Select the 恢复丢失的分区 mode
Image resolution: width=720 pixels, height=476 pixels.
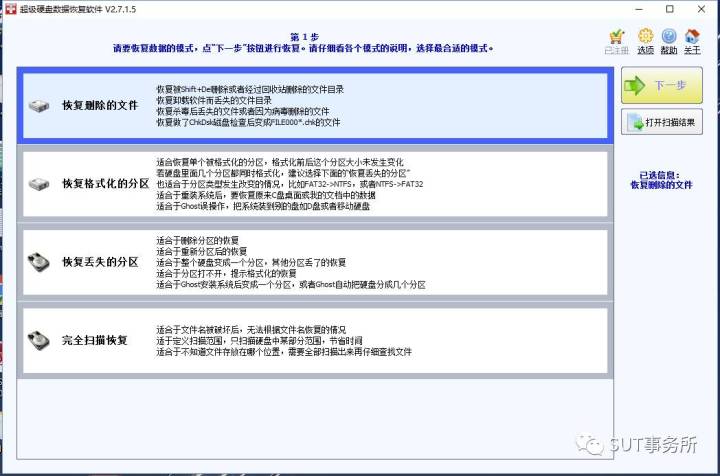315,262
